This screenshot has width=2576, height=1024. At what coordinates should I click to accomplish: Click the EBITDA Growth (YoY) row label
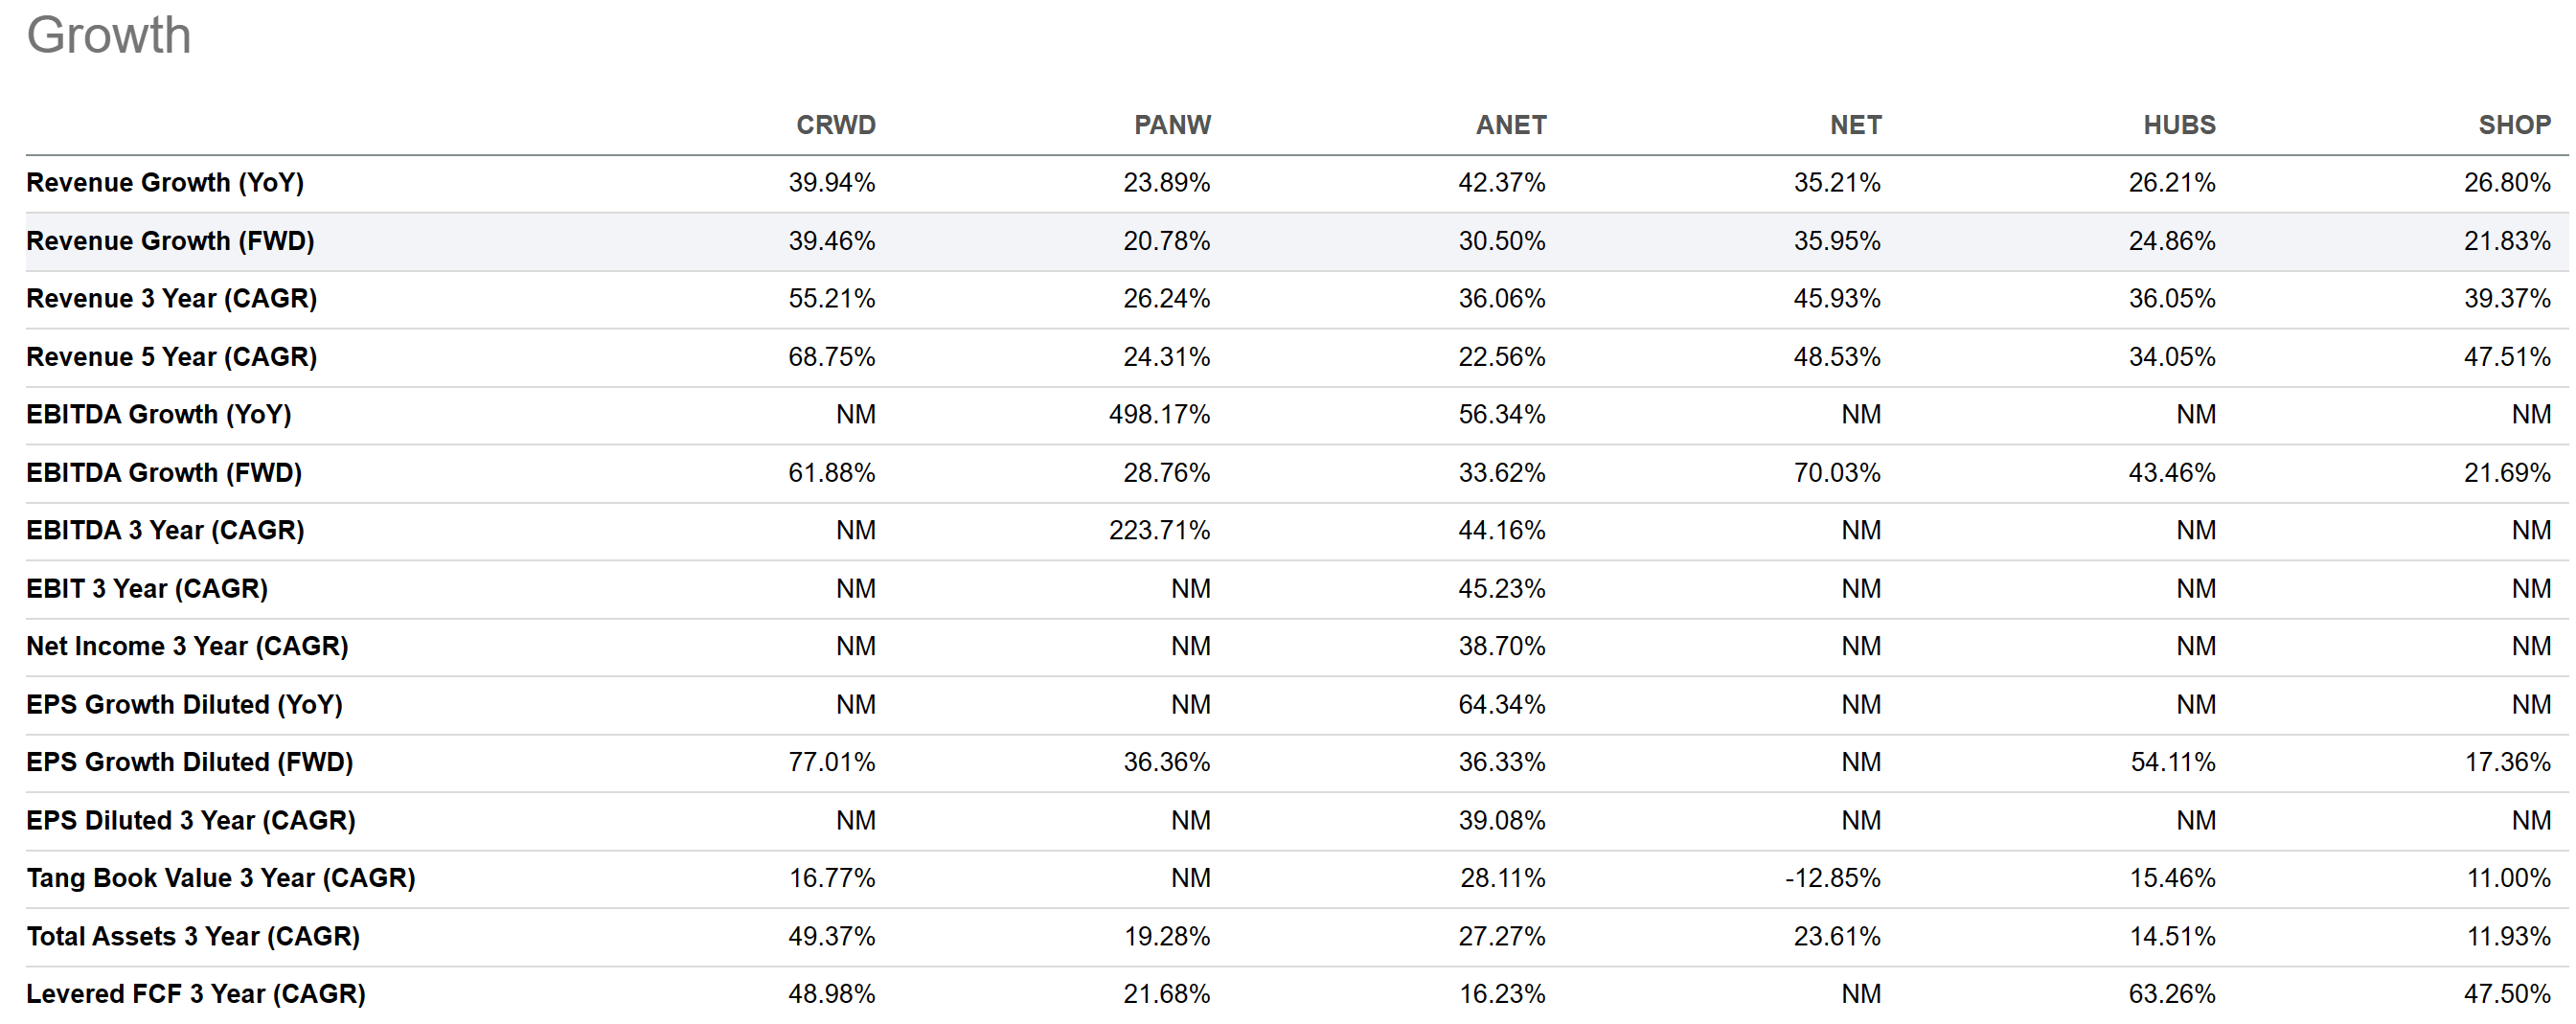click(x=159, y=415)
